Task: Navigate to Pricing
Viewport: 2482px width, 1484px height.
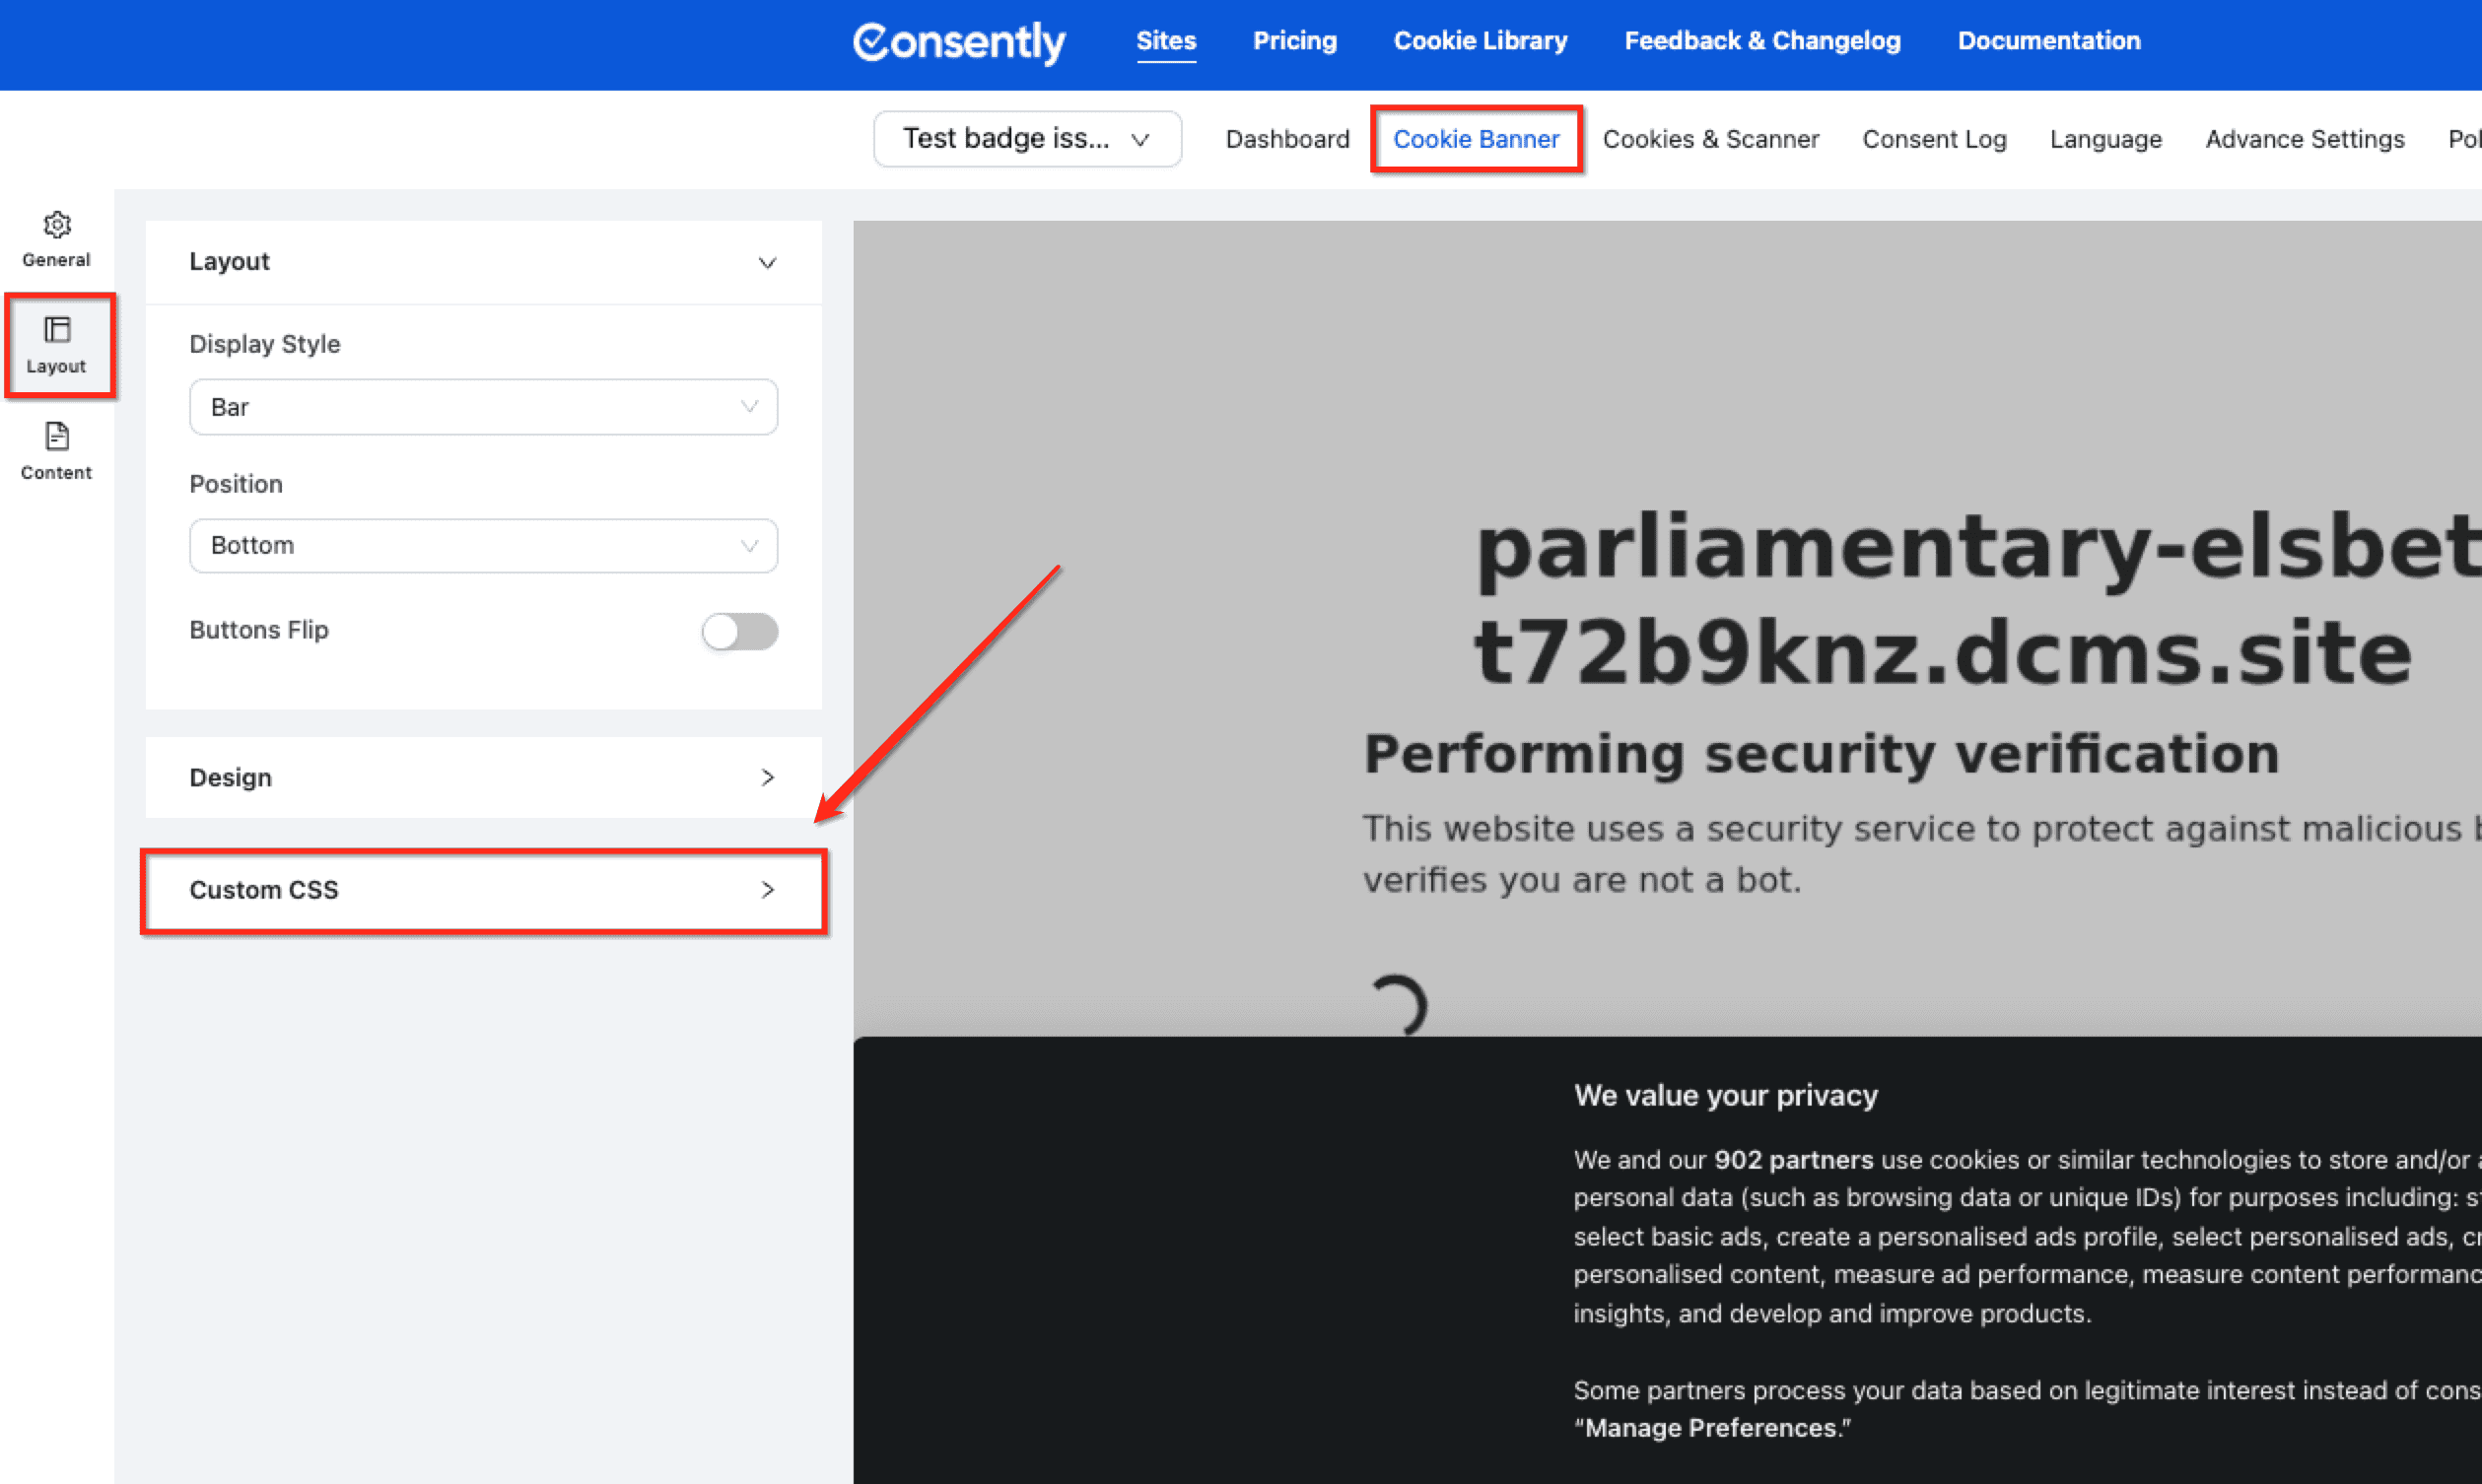Action: click(1294, 41)
